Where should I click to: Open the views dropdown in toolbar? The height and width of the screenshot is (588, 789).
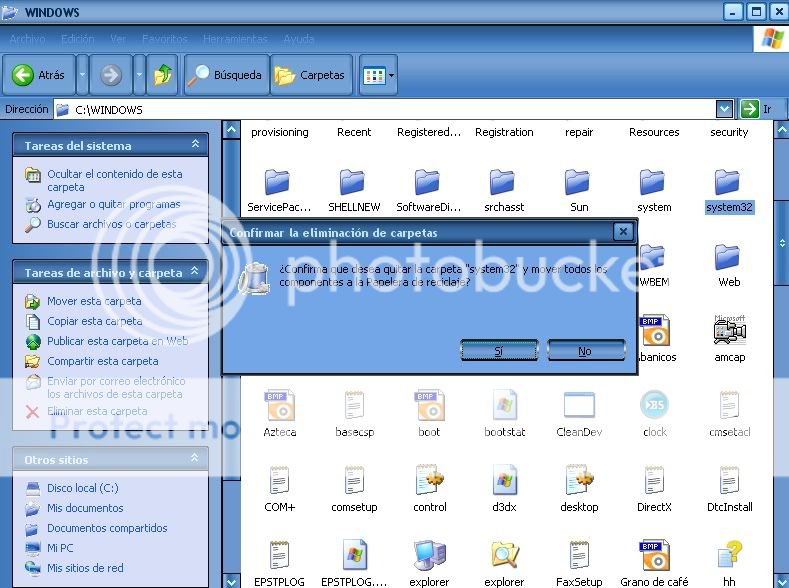379,75
